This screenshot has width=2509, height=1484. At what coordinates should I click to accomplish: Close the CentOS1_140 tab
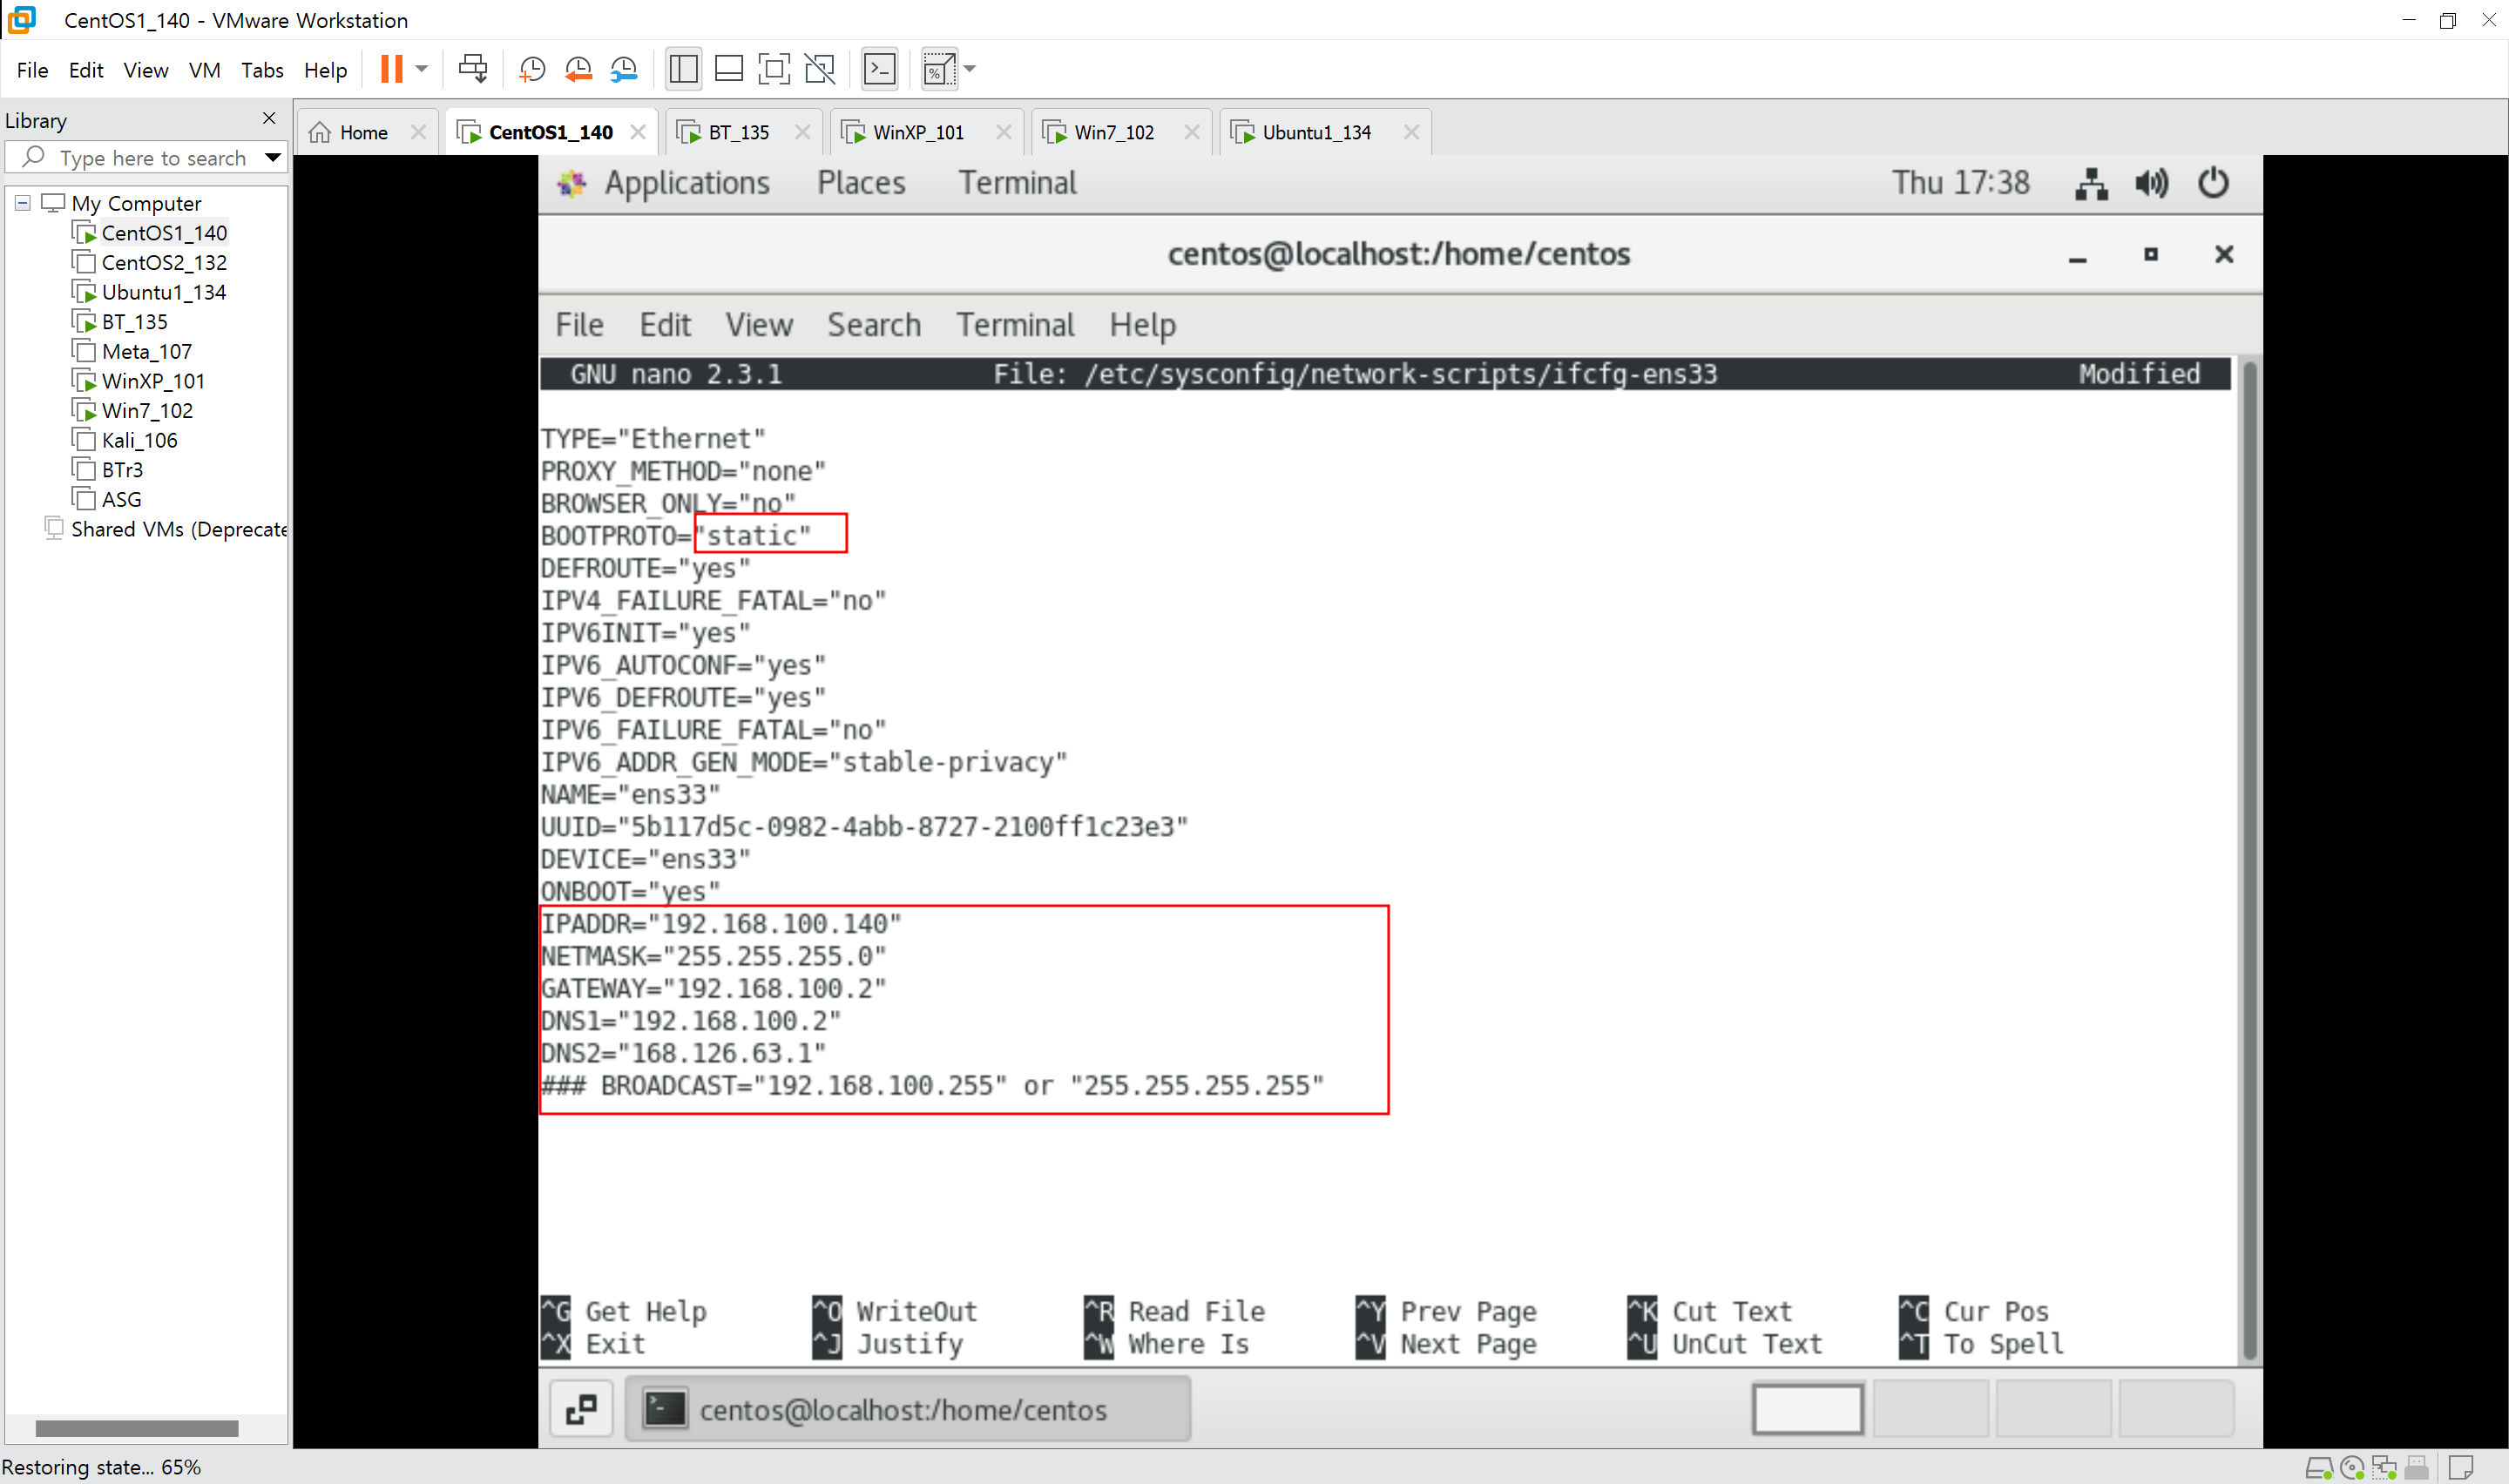638,132
